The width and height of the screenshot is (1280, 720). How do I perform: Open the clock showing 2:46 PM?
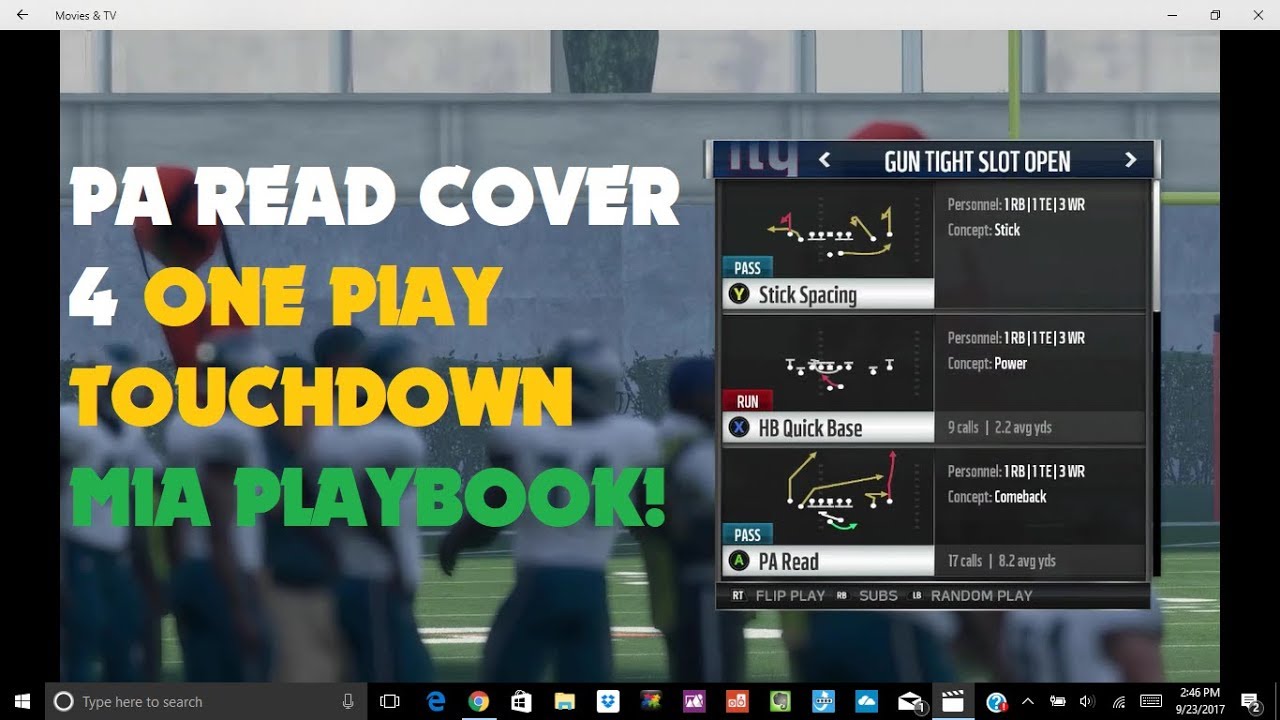(1199, 701)
